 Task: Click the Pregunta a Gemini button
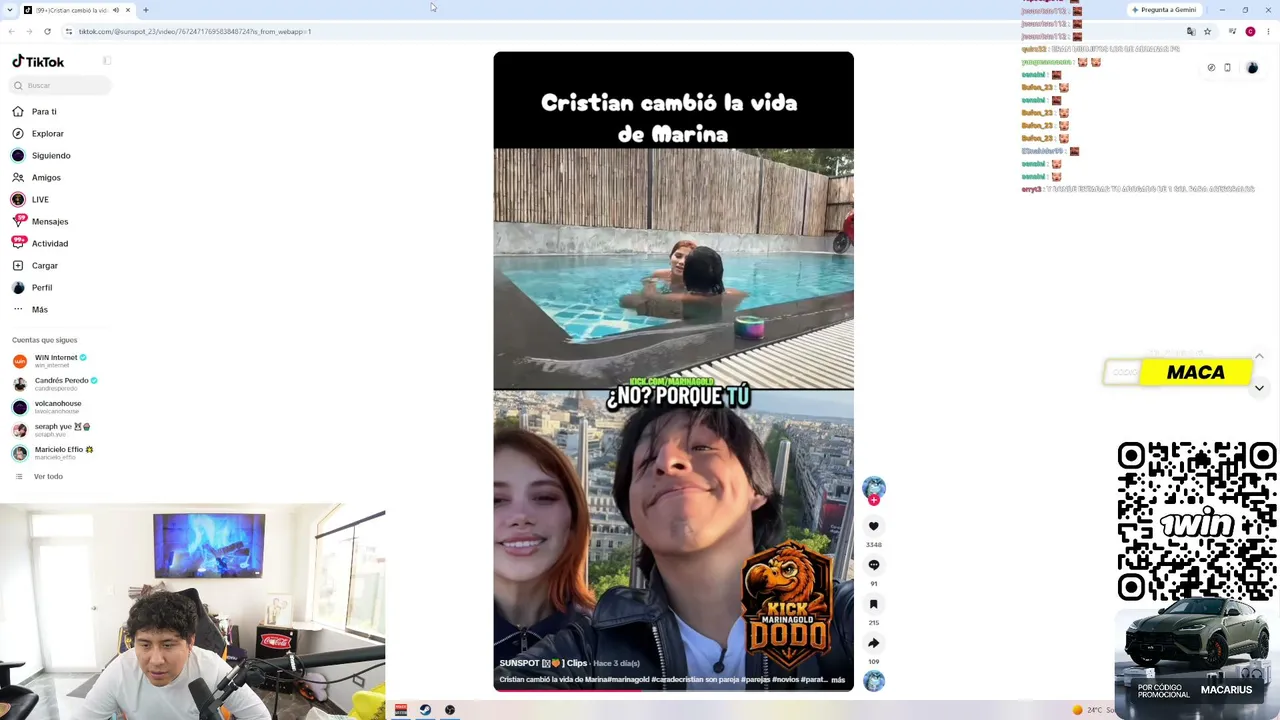point(1163,10)
